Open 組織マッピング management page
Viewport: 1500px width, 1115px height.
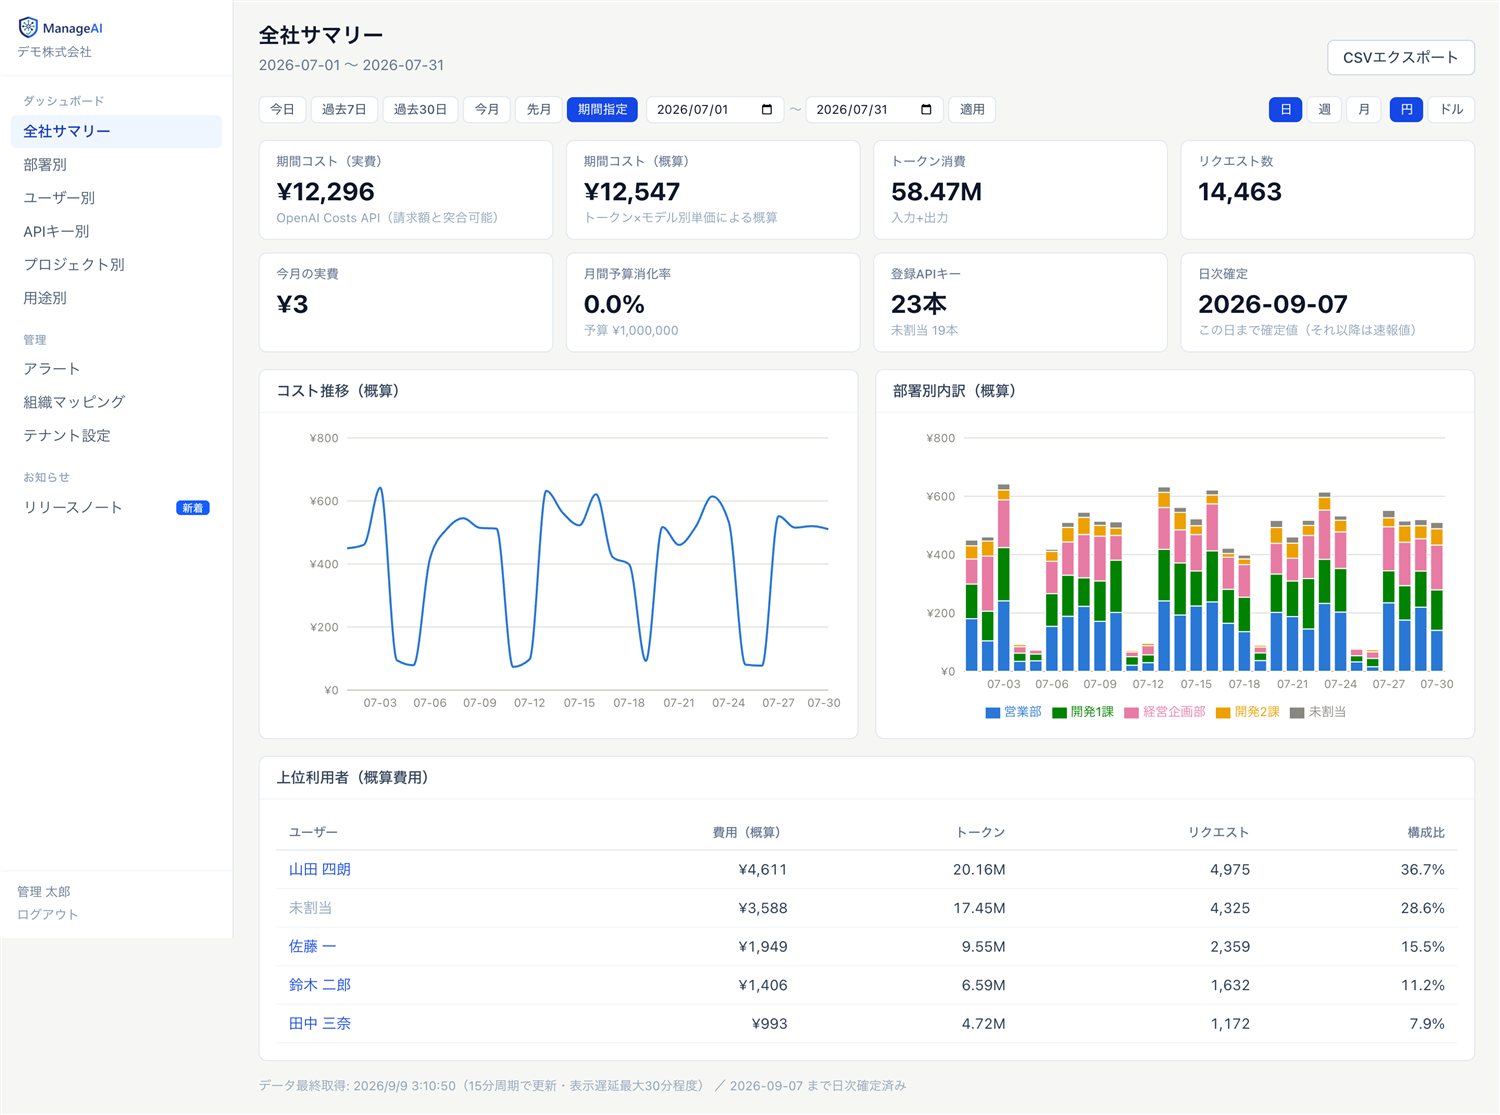[x=116, y=402]
